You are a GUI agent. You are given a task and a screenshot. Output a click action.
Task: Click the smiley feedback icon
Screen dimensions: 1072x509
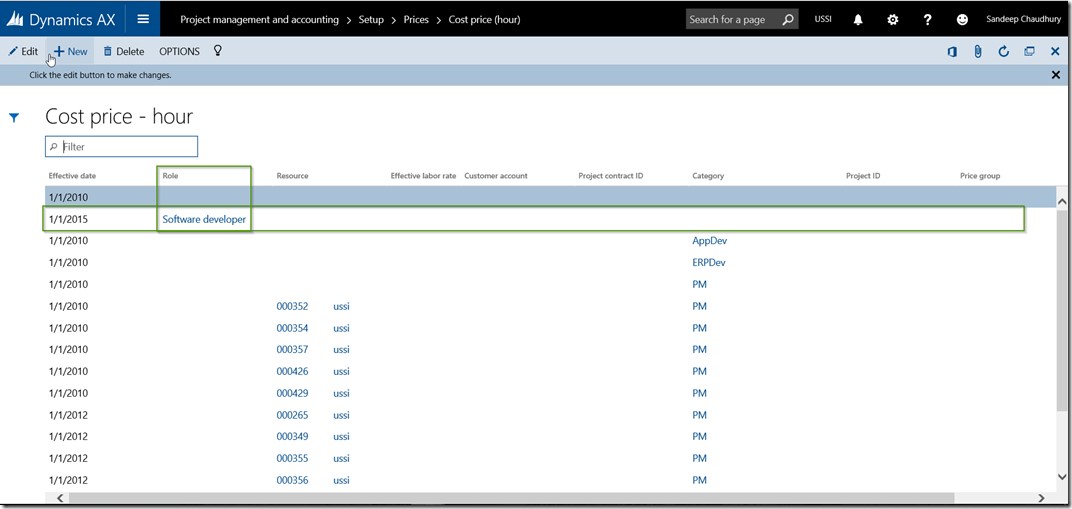(x=963, y=19)
